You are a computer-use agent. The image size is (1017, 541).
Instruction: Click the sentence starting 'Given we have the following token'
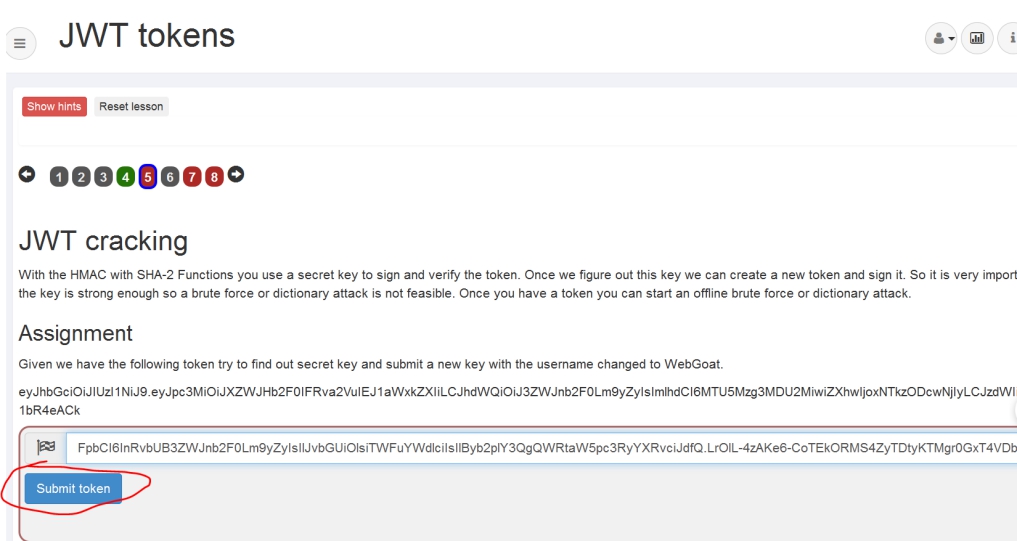(370, 364)
